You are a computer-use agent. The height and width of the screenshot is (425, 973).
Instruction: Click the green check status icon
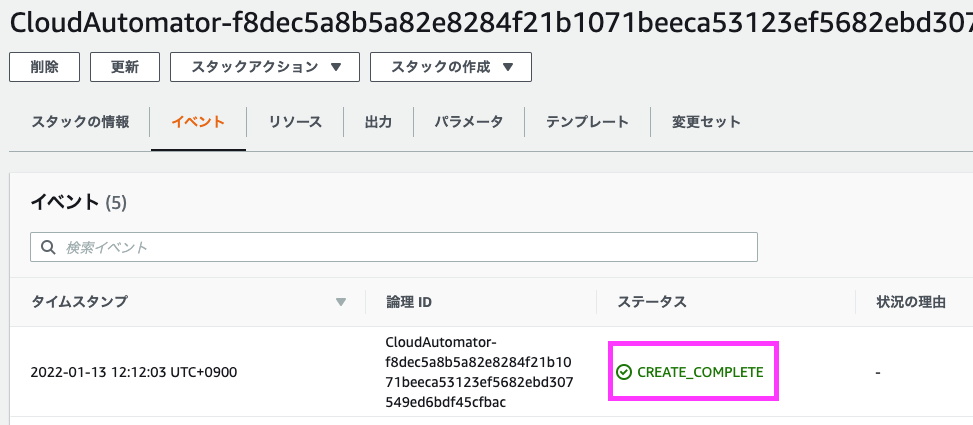(x=624, y=372)
